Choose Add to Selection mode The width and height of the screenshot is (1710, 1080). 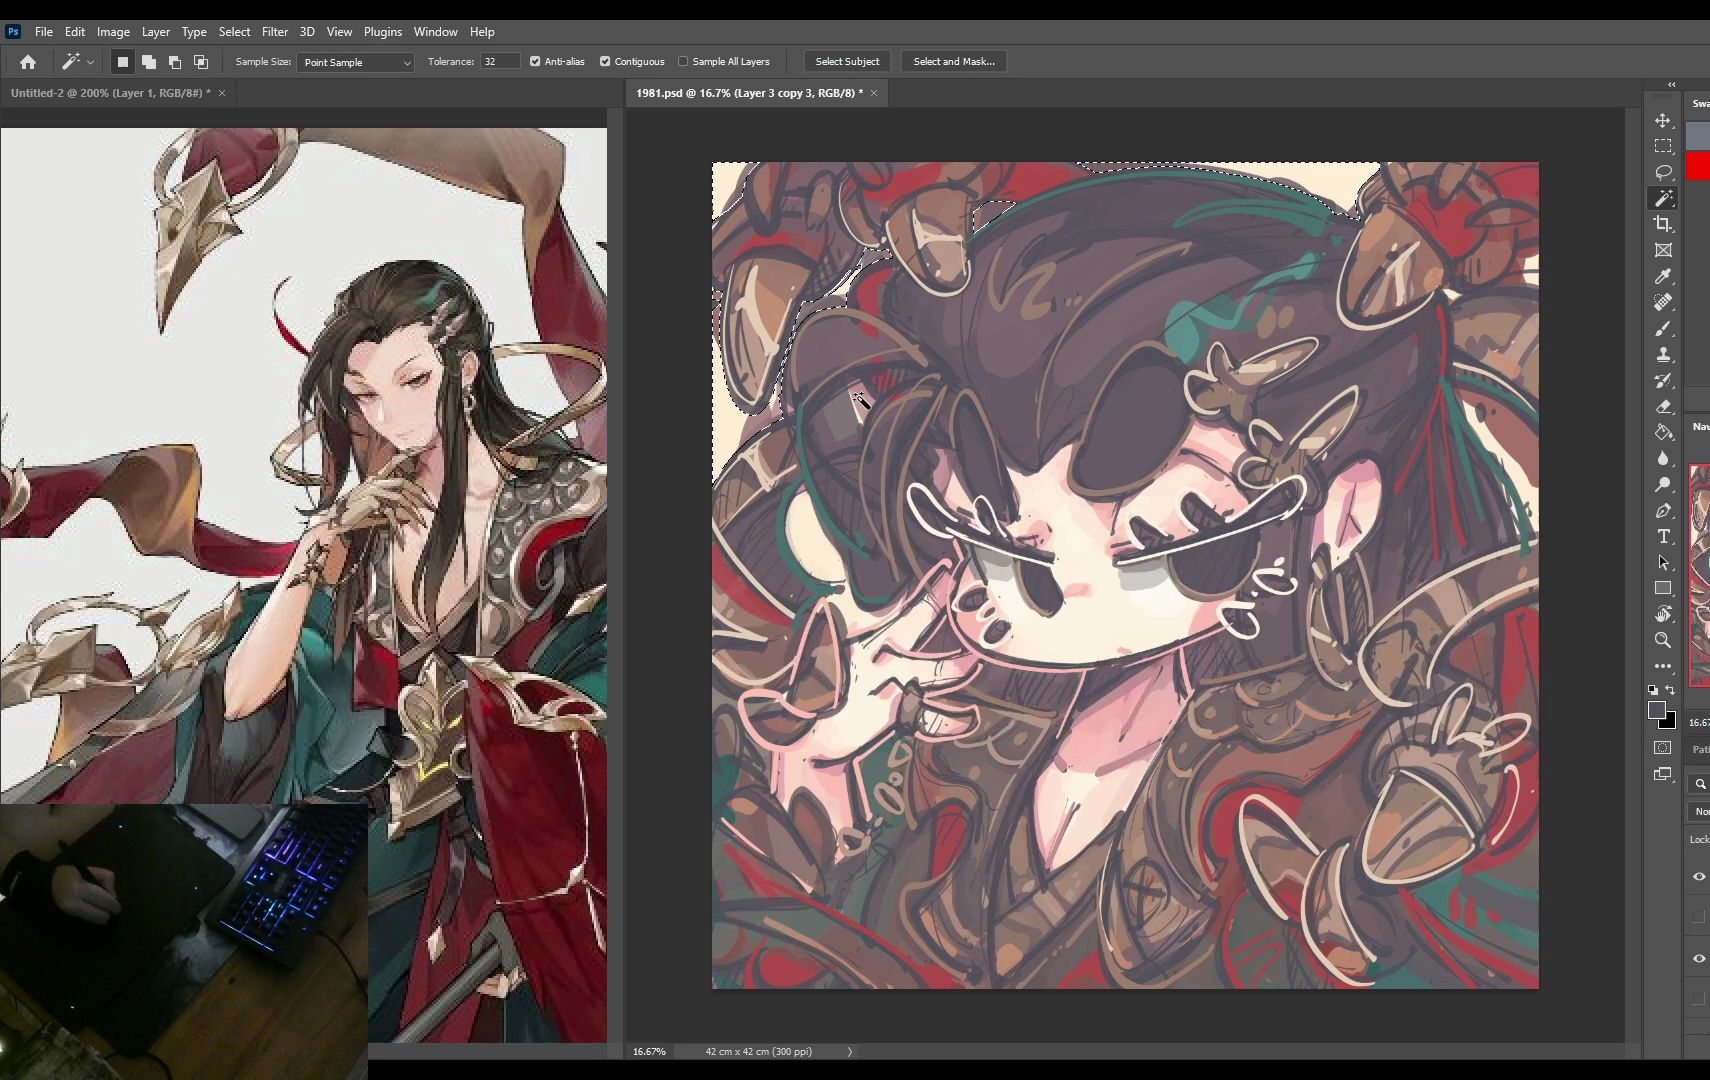pyautogui.click(x=148, y=62)
